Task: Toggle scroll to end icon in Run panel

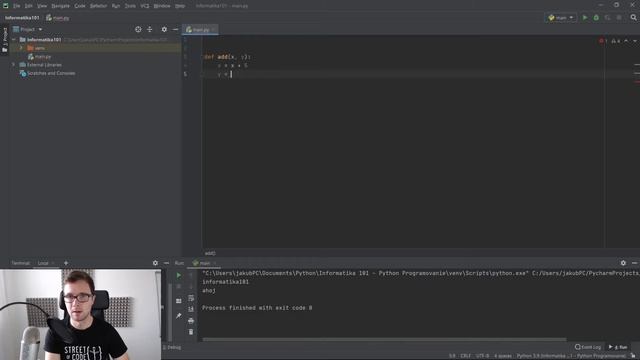Action: pyautogui.click(x=191, y=309)
